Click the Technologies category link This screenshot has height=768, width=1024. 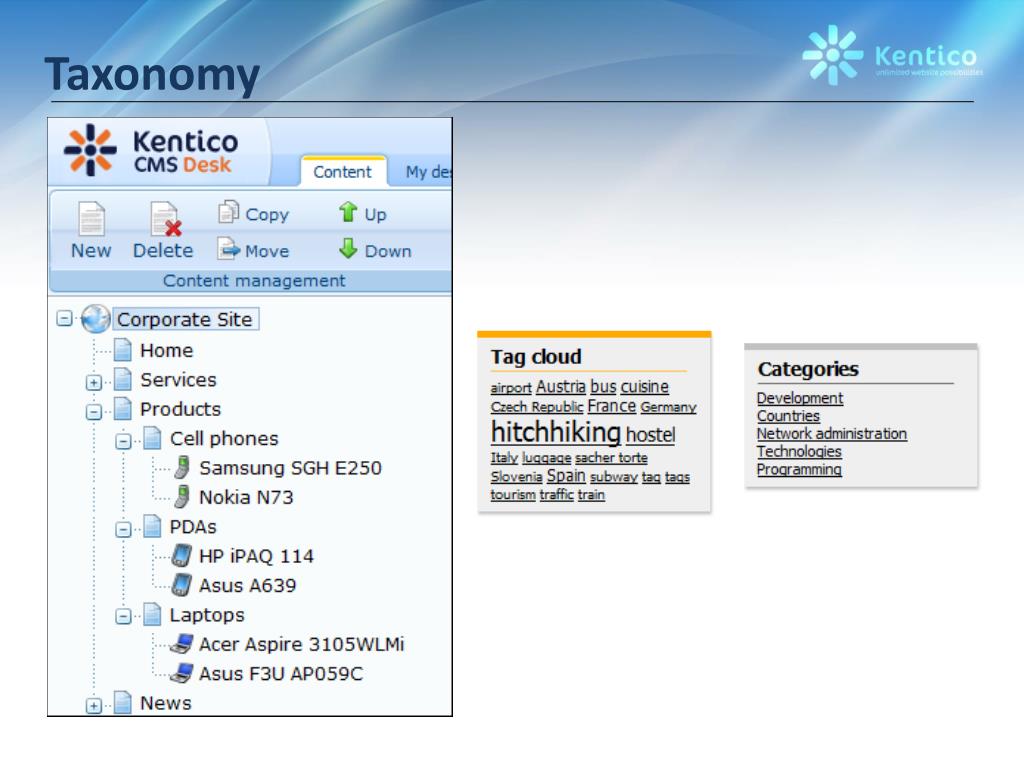point(799,451)
